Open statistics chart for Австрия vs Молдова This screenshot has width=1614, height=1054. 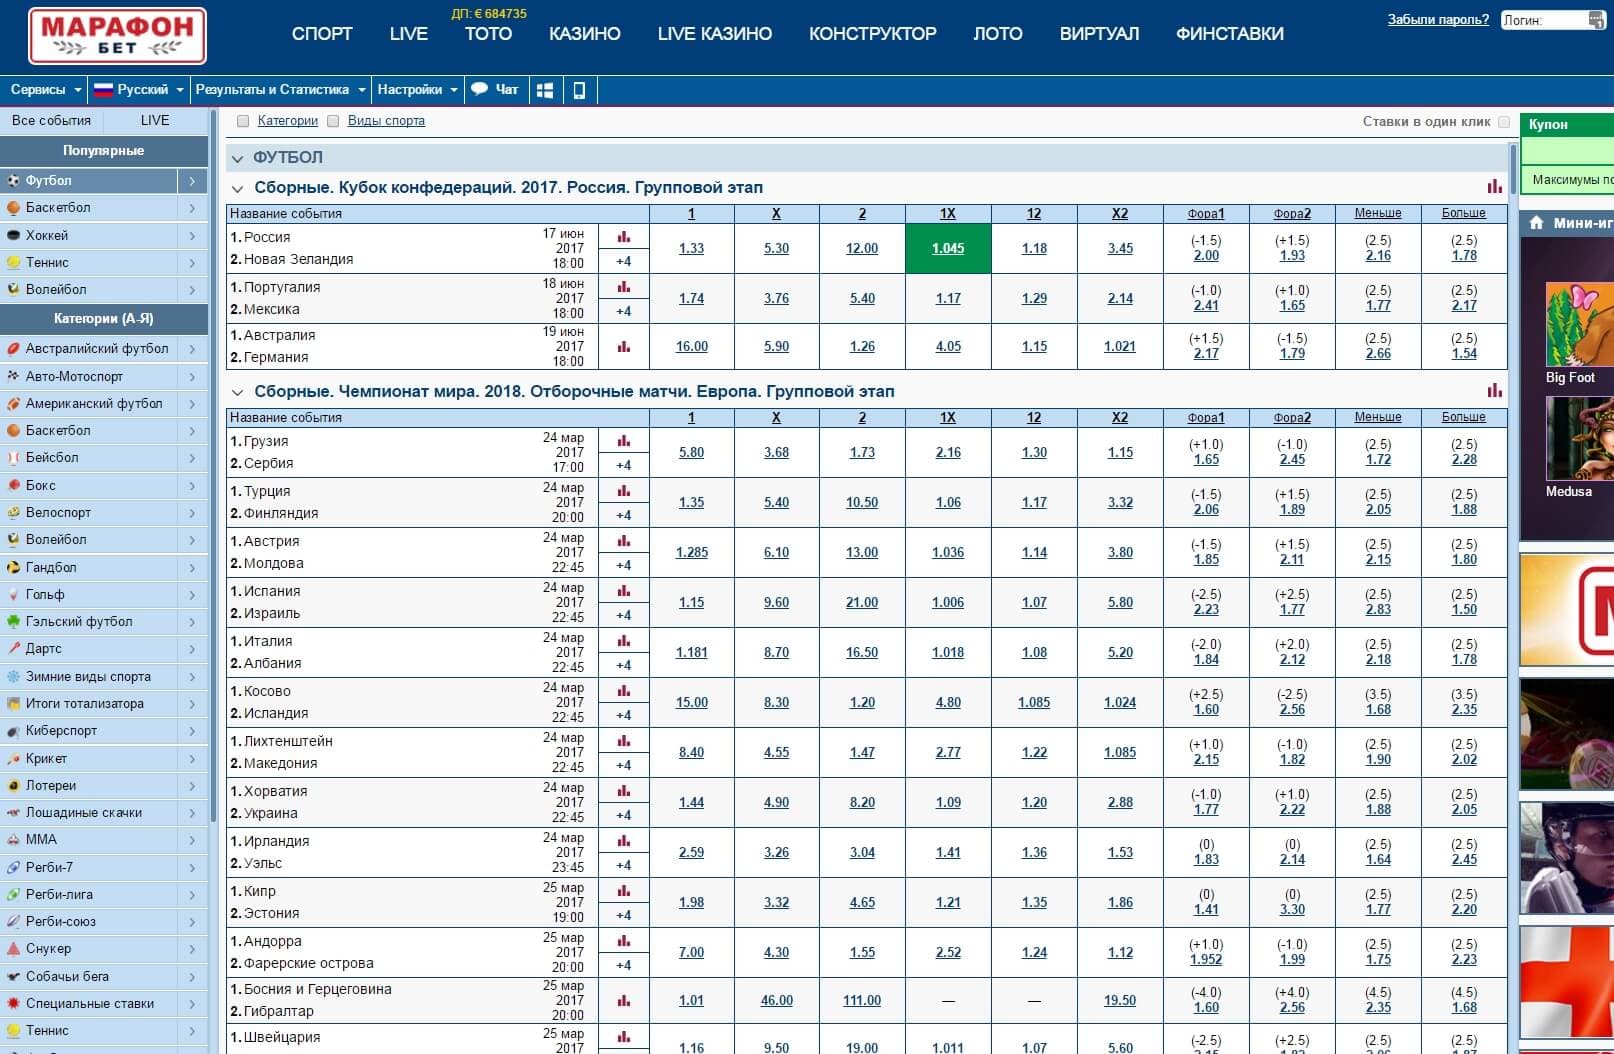[x=624, y=541]
